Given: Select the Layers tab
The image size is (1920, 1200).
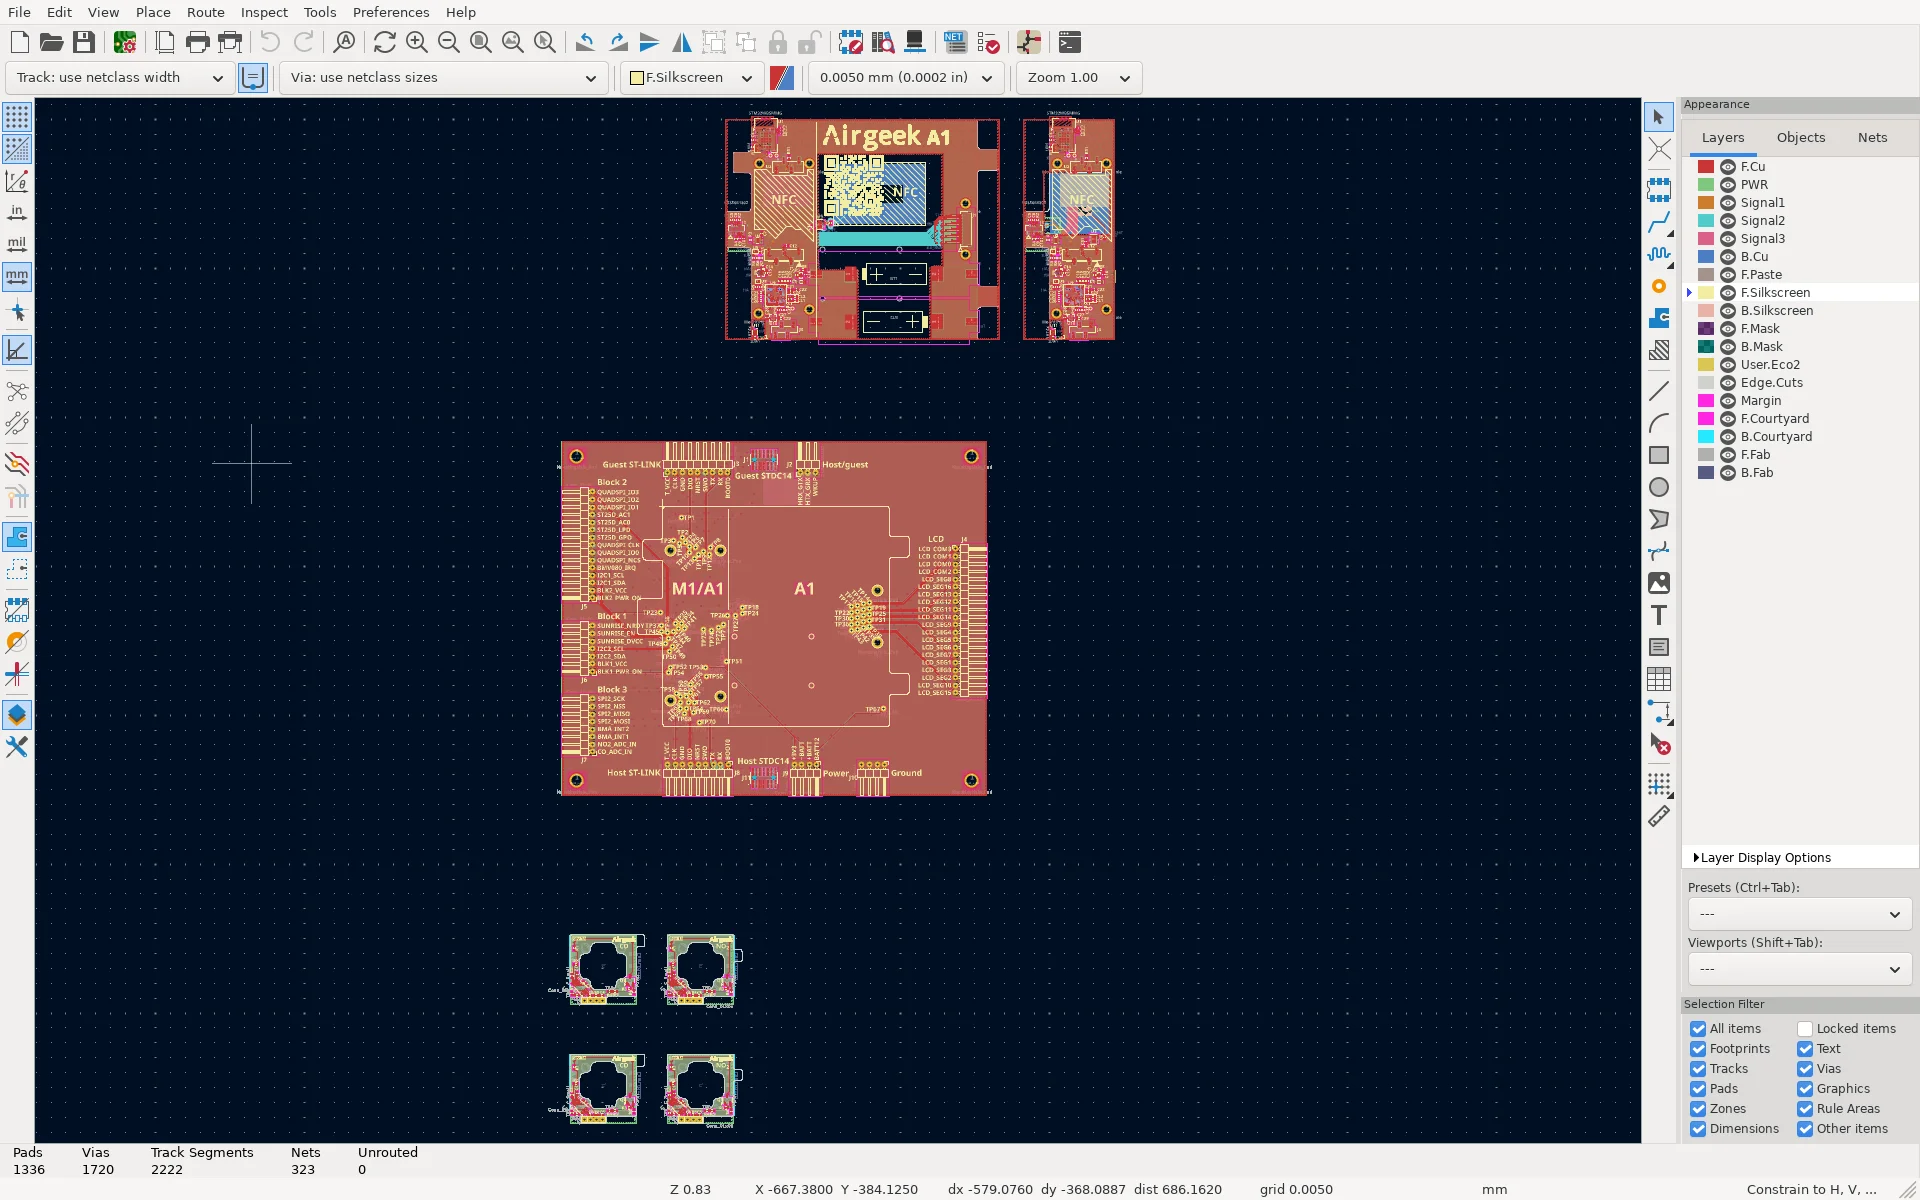Looking at the screenshot, I should 1723,137.
